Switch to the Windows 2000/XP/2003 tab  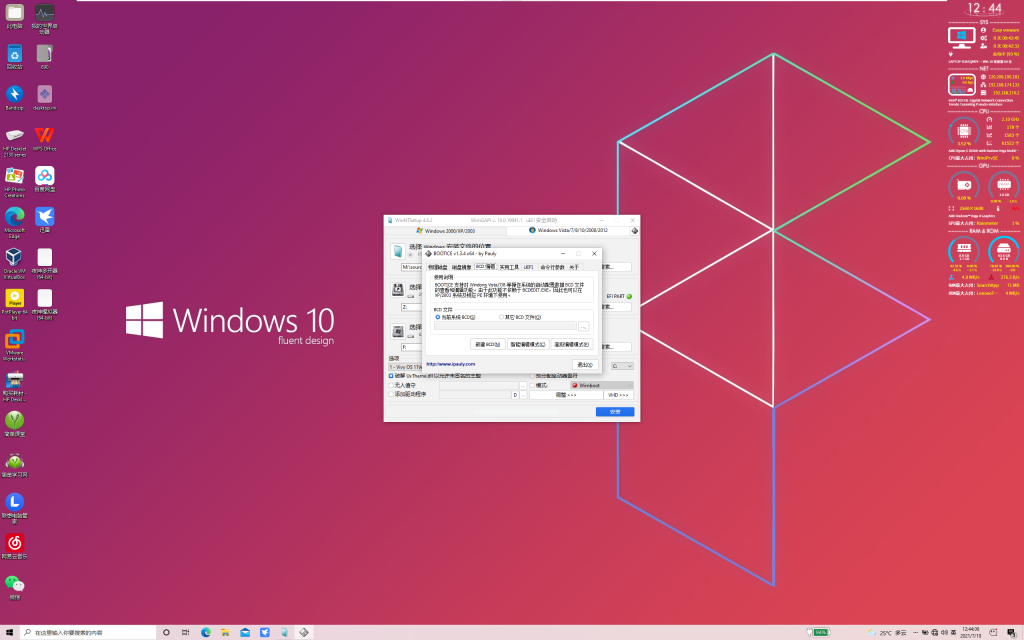pyautogui.click(x=446, y=231)
